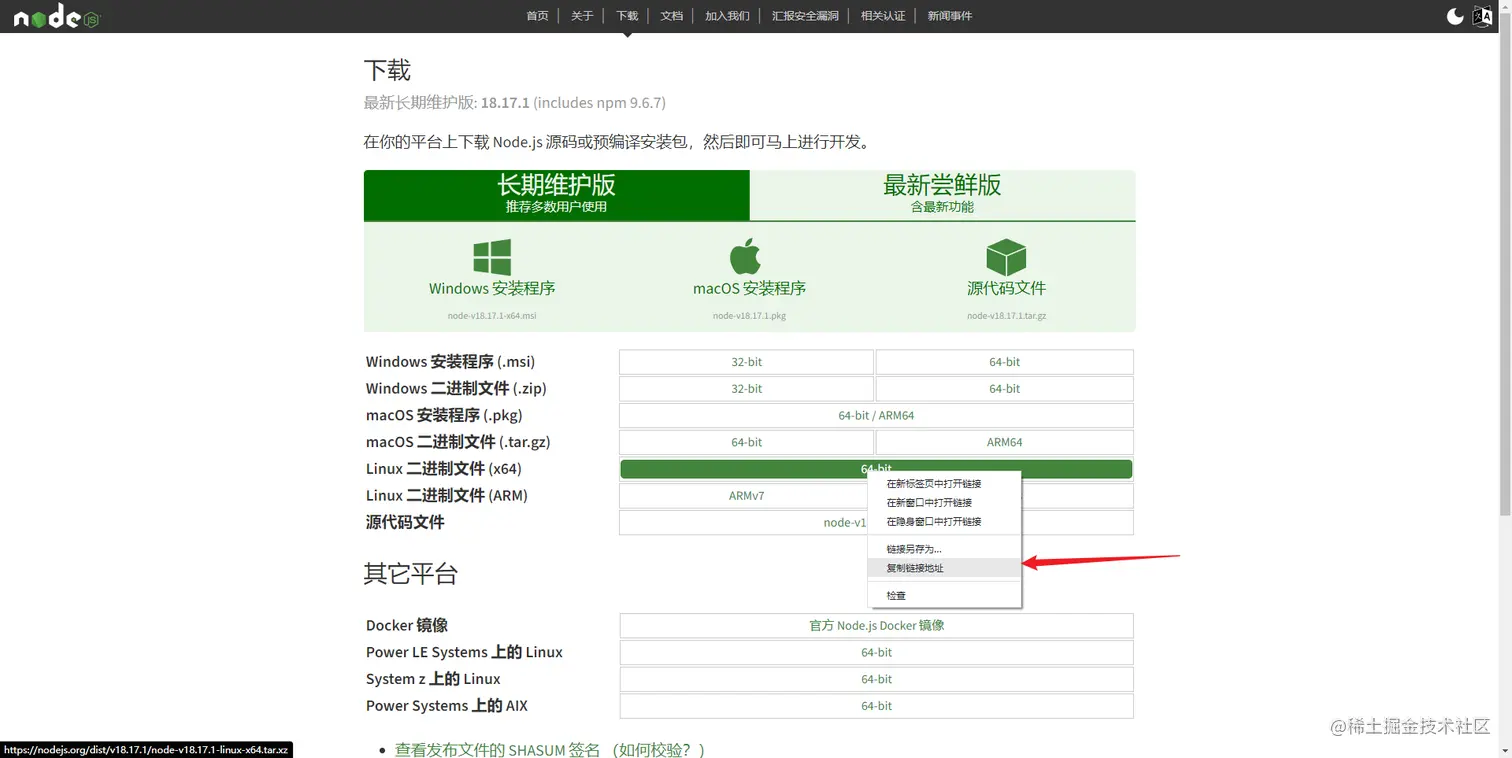Toggle dark mode moon icon

pyautogui.click(x=1455, y=16)
